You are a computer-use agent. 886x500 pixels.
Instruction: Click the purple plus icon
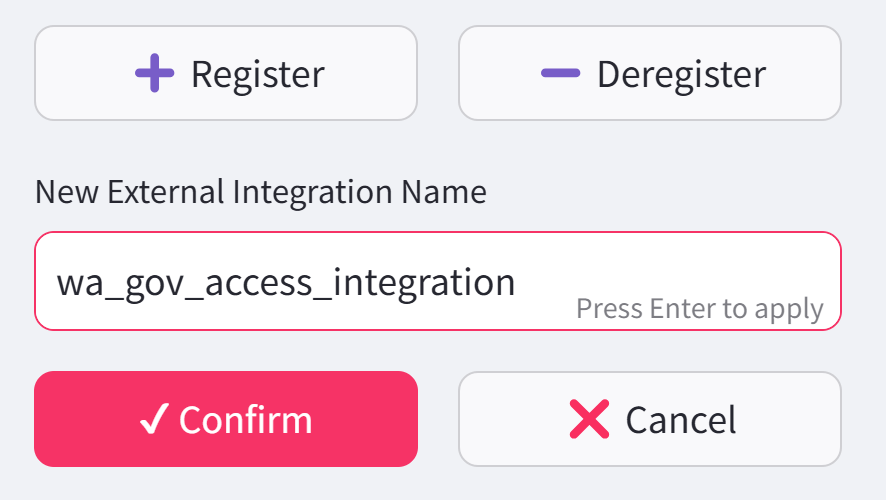pos(154,74)
